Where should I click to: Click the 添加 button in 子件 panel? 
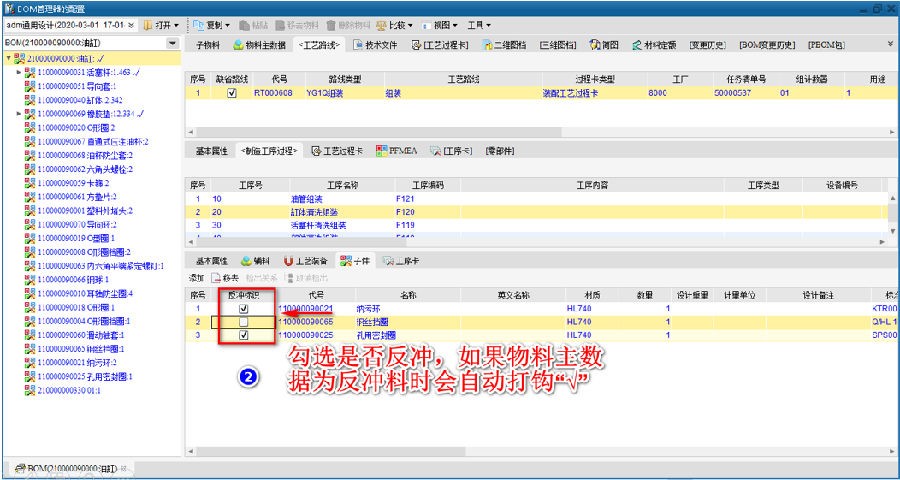[x=196, y=277]
